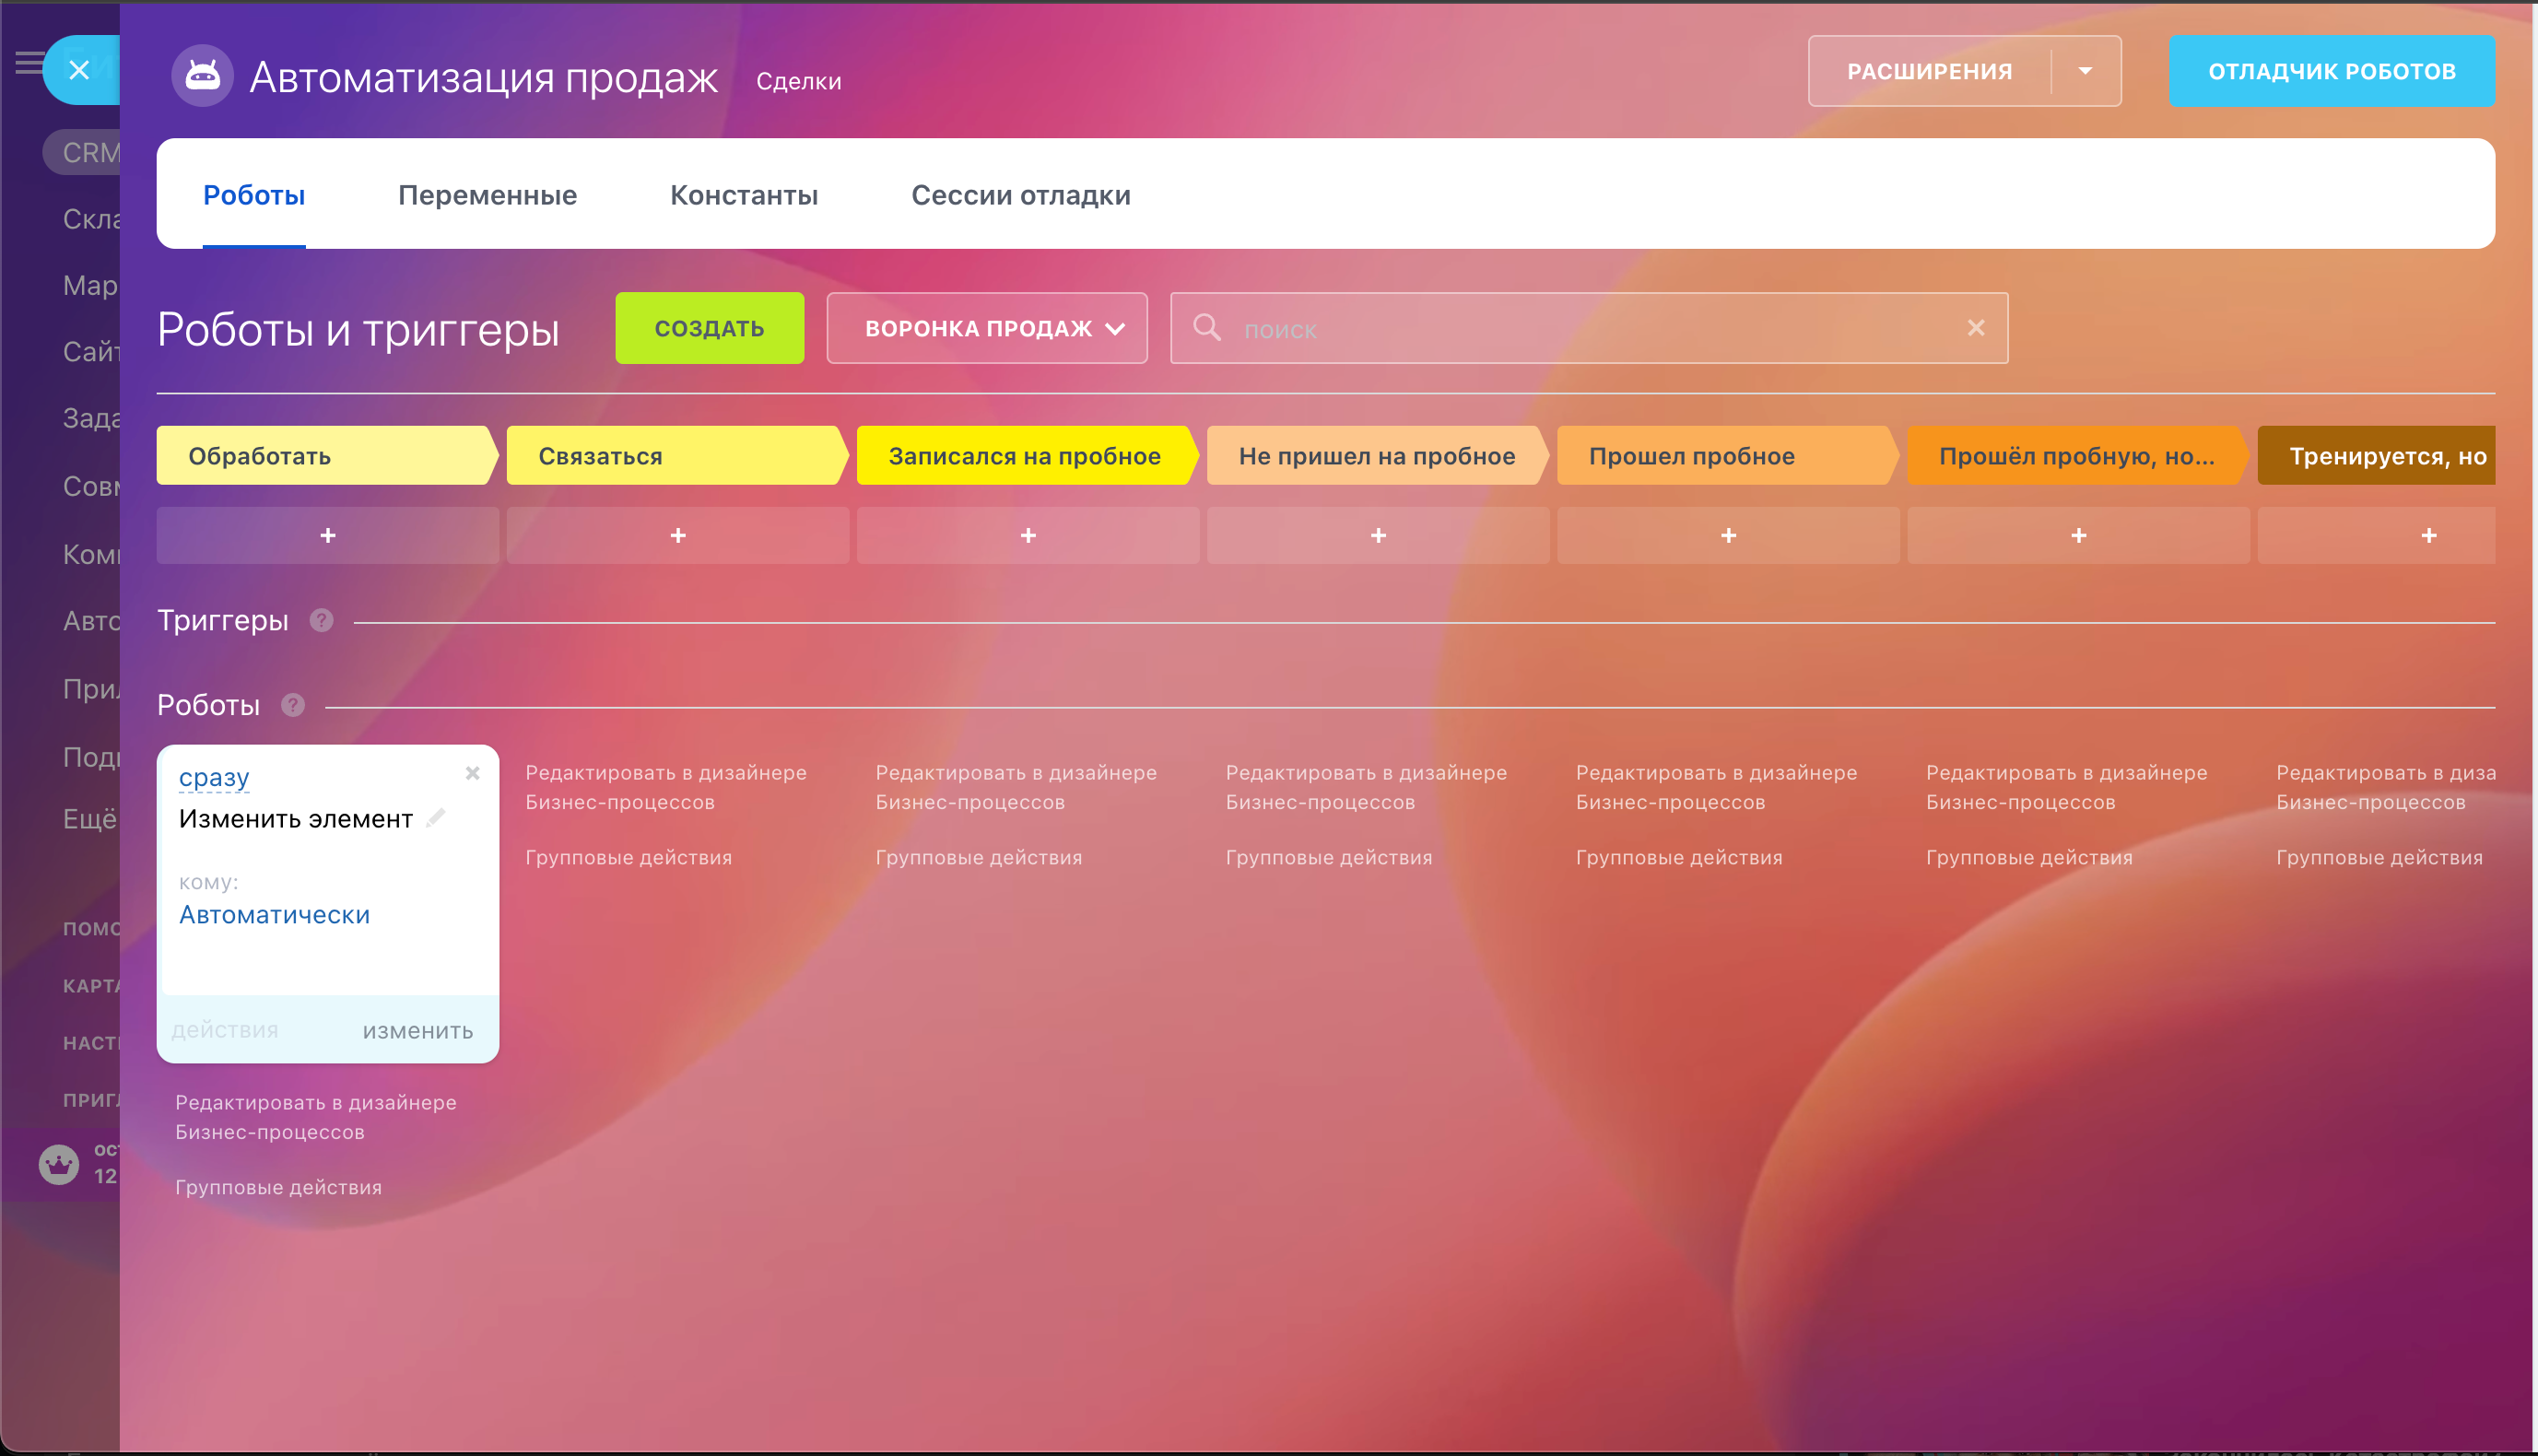Click pencil icon next to Изменить элемент
The height and width of the screenshot is (1456, 2538).
point(436,818)
